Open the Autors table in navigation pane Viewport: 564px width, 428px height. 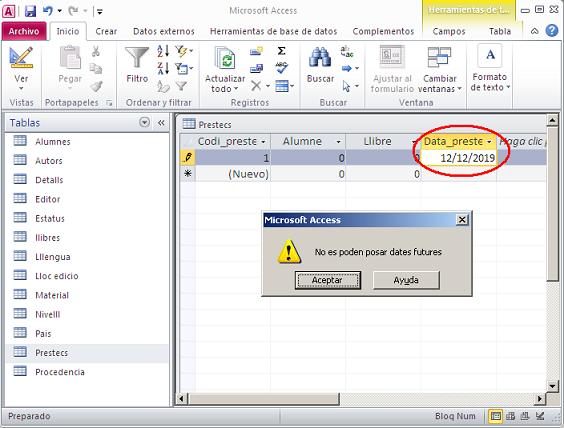49,161
